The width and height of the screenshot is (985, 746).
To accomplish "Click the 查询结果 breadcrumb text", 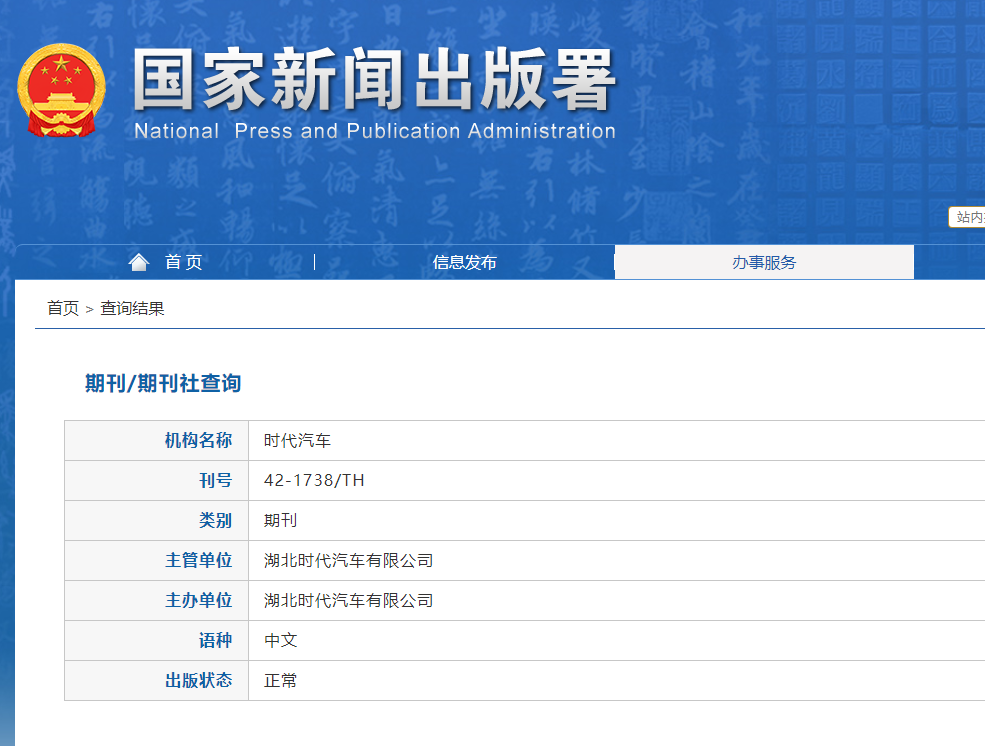I will (x=132, y=308).
